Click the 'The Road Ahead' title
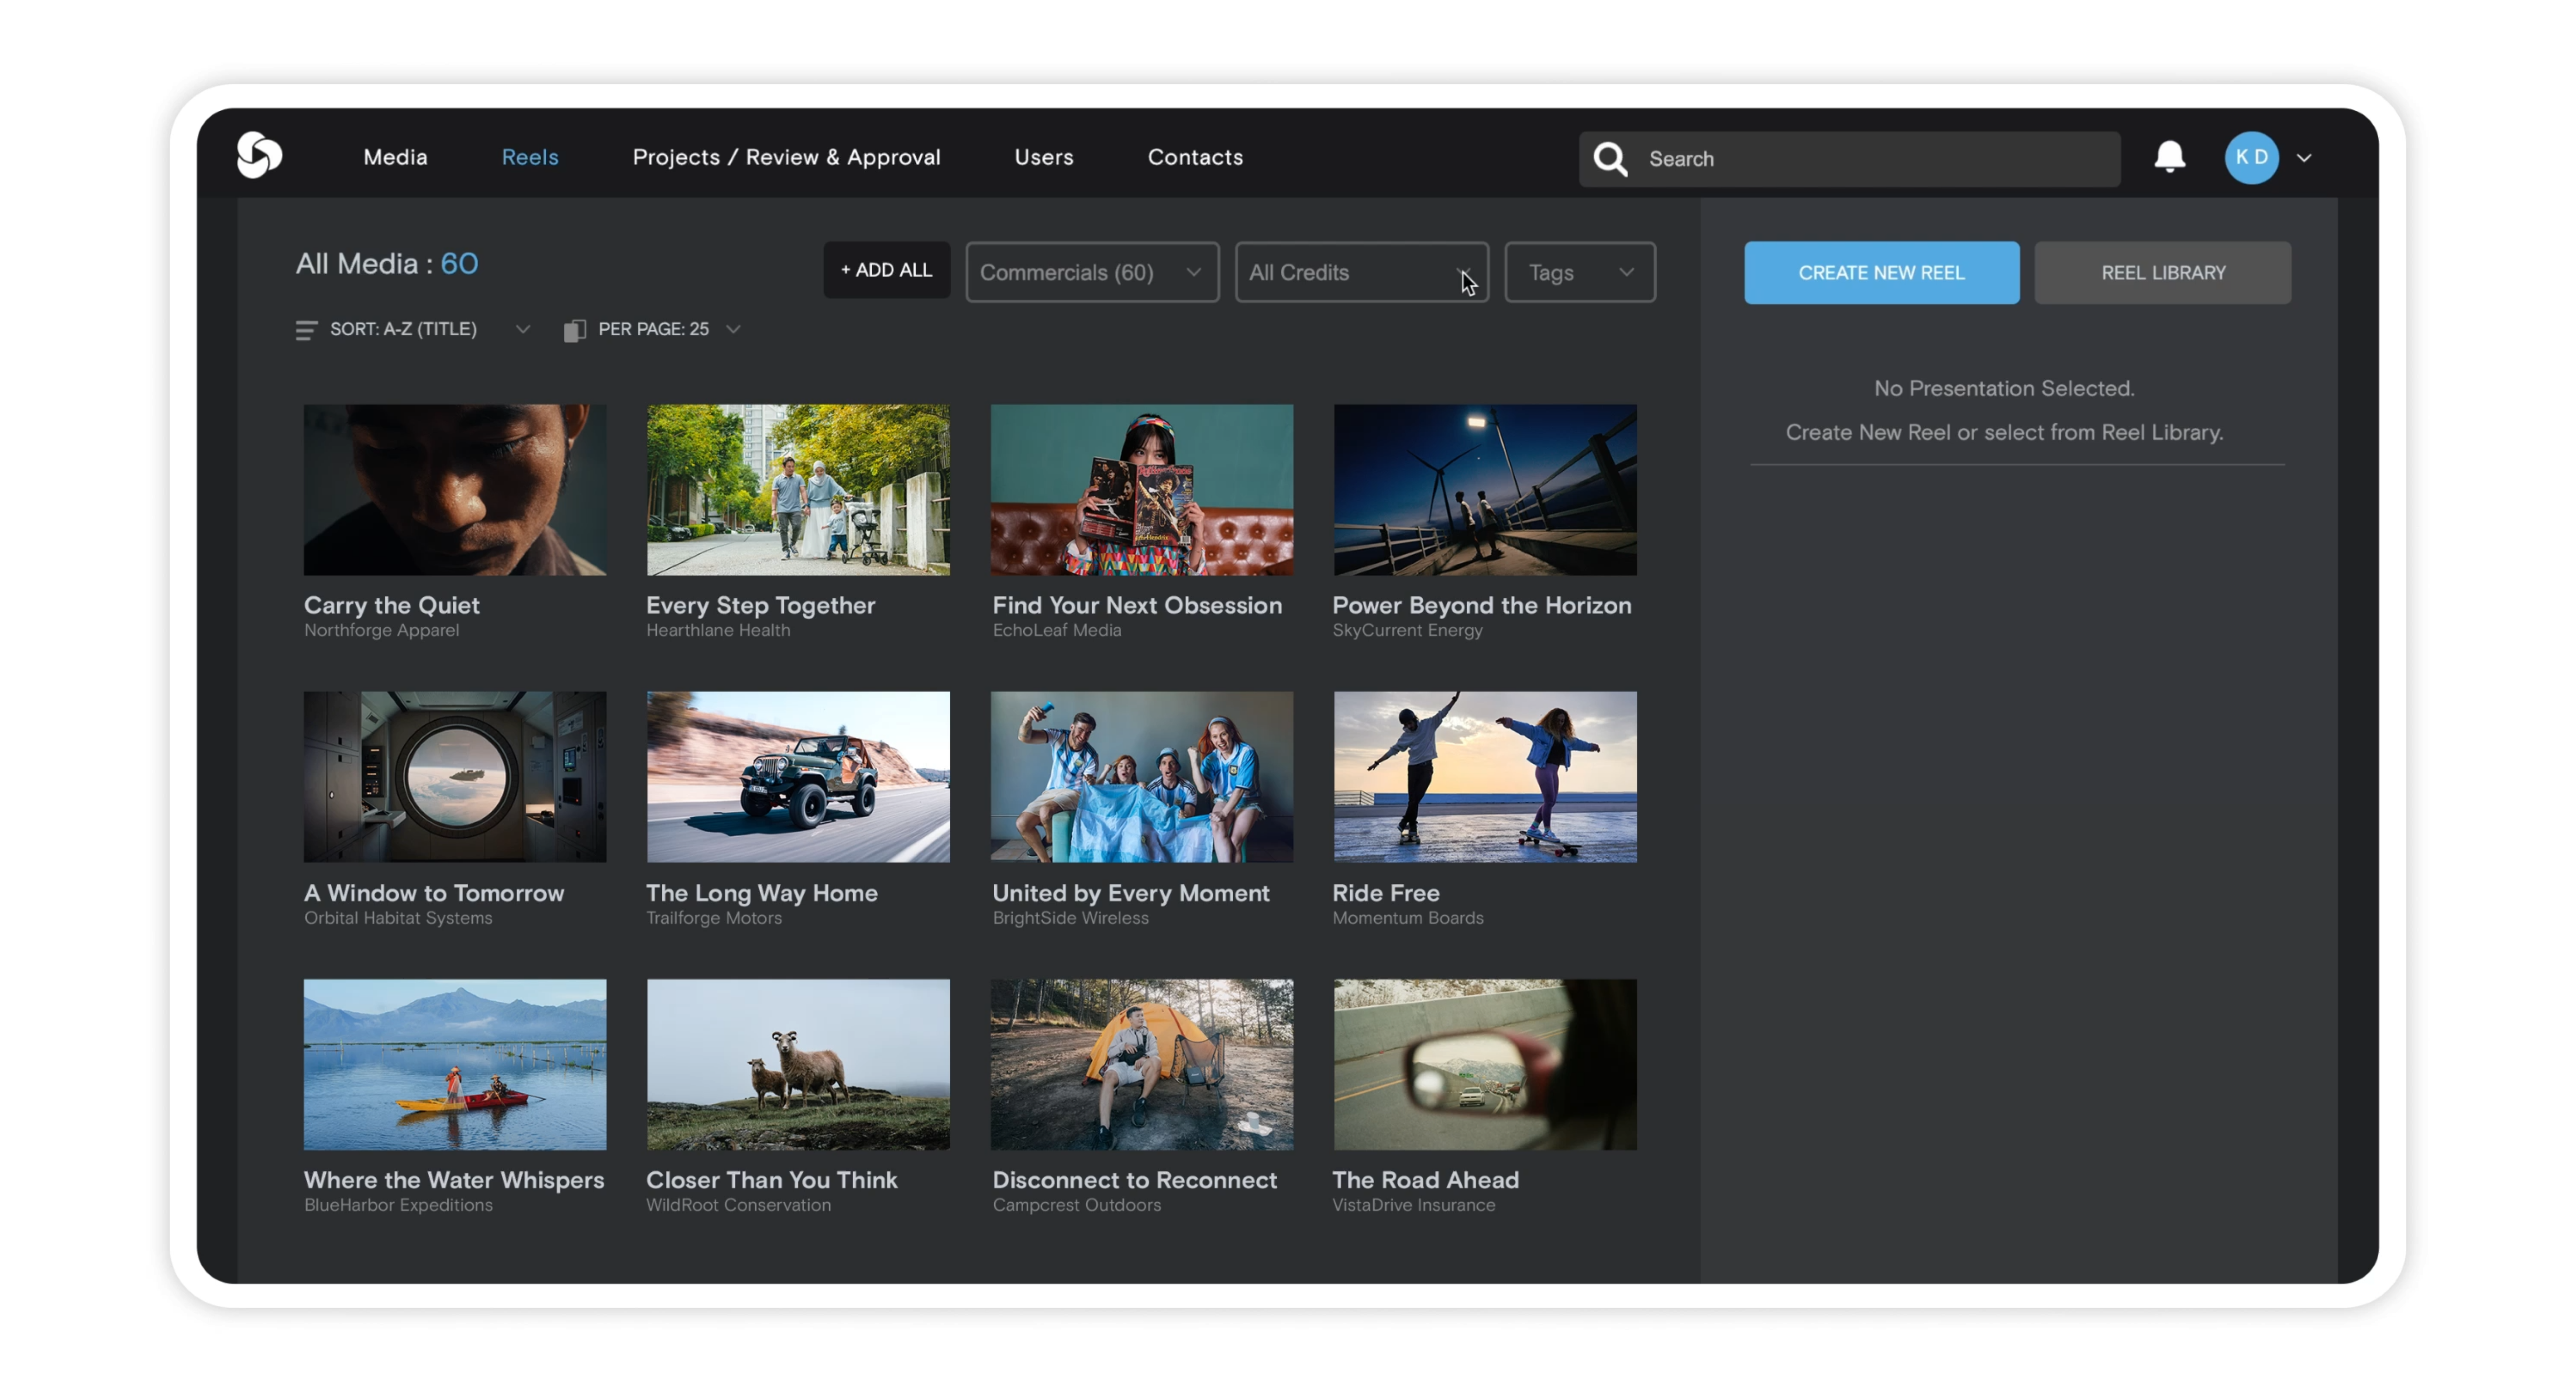This screenshot has width=2576, height=1392. 1425,1180
